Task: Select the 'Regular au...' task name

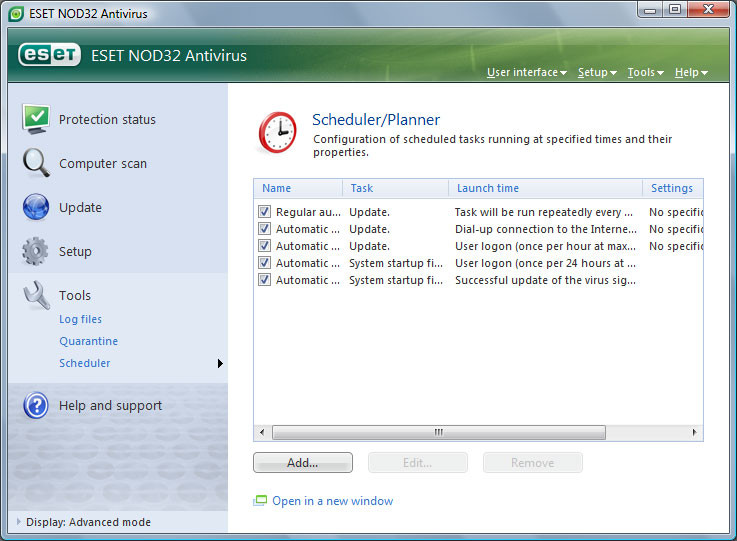Action: [x=308, y=212]
